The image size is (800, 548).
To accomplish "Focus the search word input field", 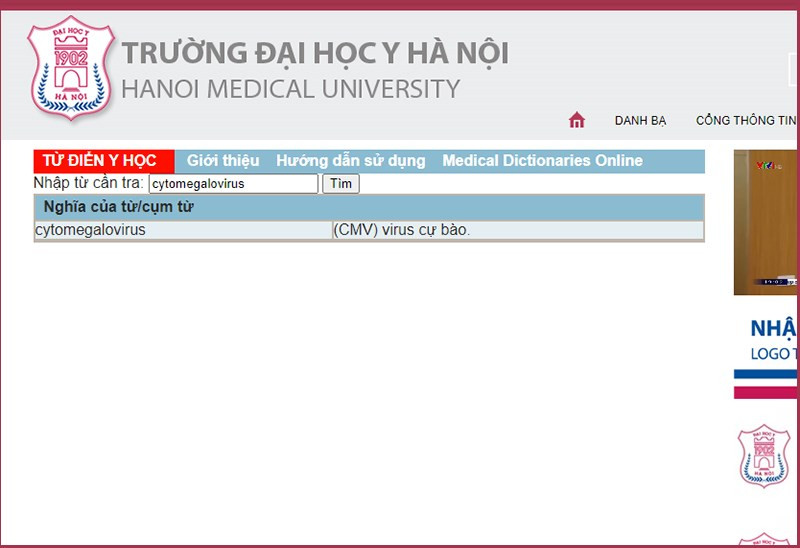I will [234, 184].
